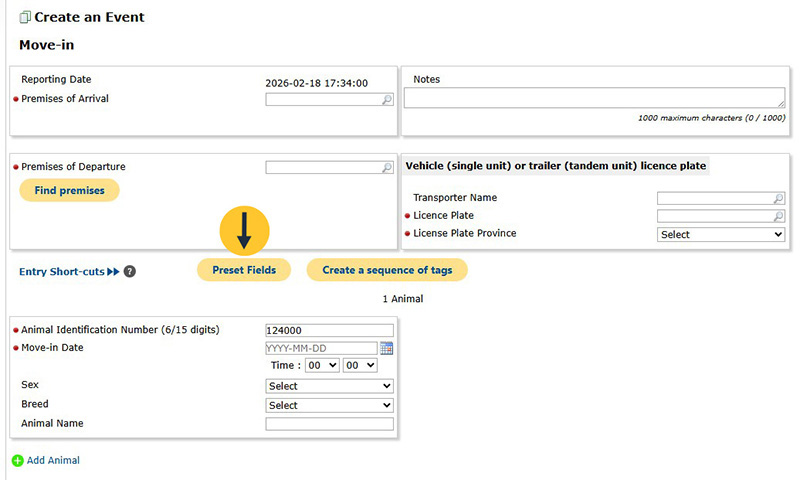Open the License Plate Province dropdown
This screenshot has height=480, width=800.
720,234
